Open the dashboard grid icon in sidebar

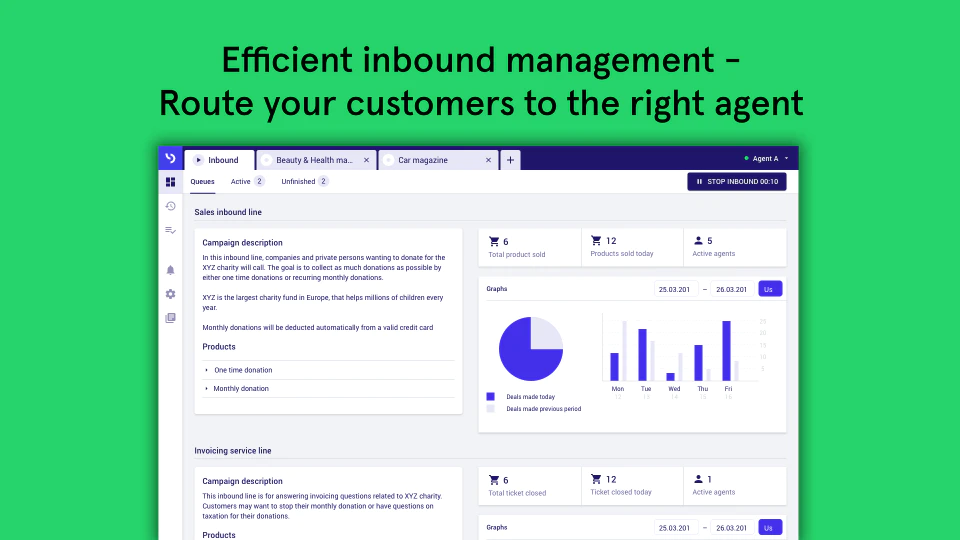tap(170, 182)
